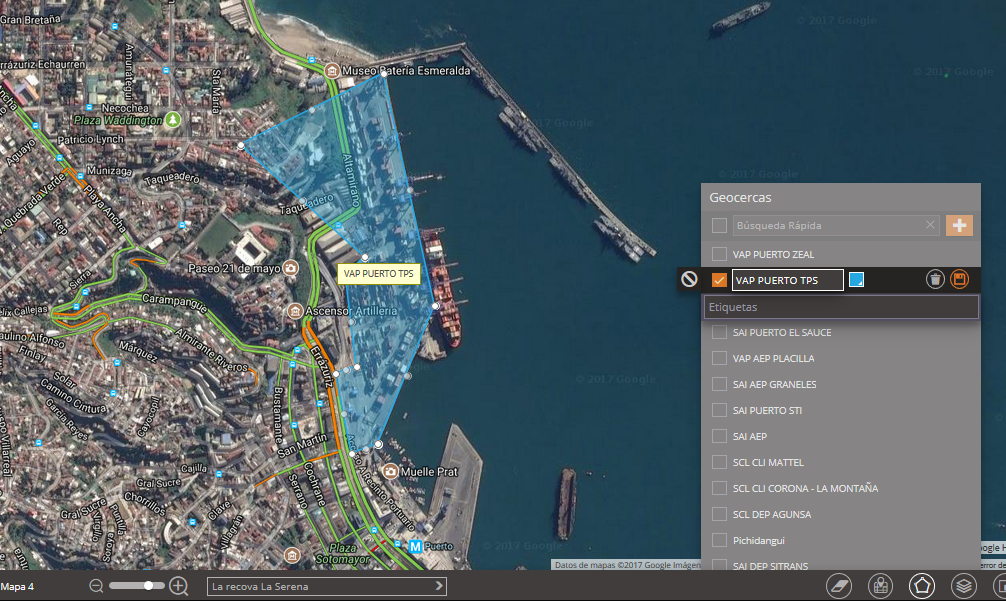Edit the VAP PUERTO TPS name field
1006x601 pixels.
tap(787, 280)
